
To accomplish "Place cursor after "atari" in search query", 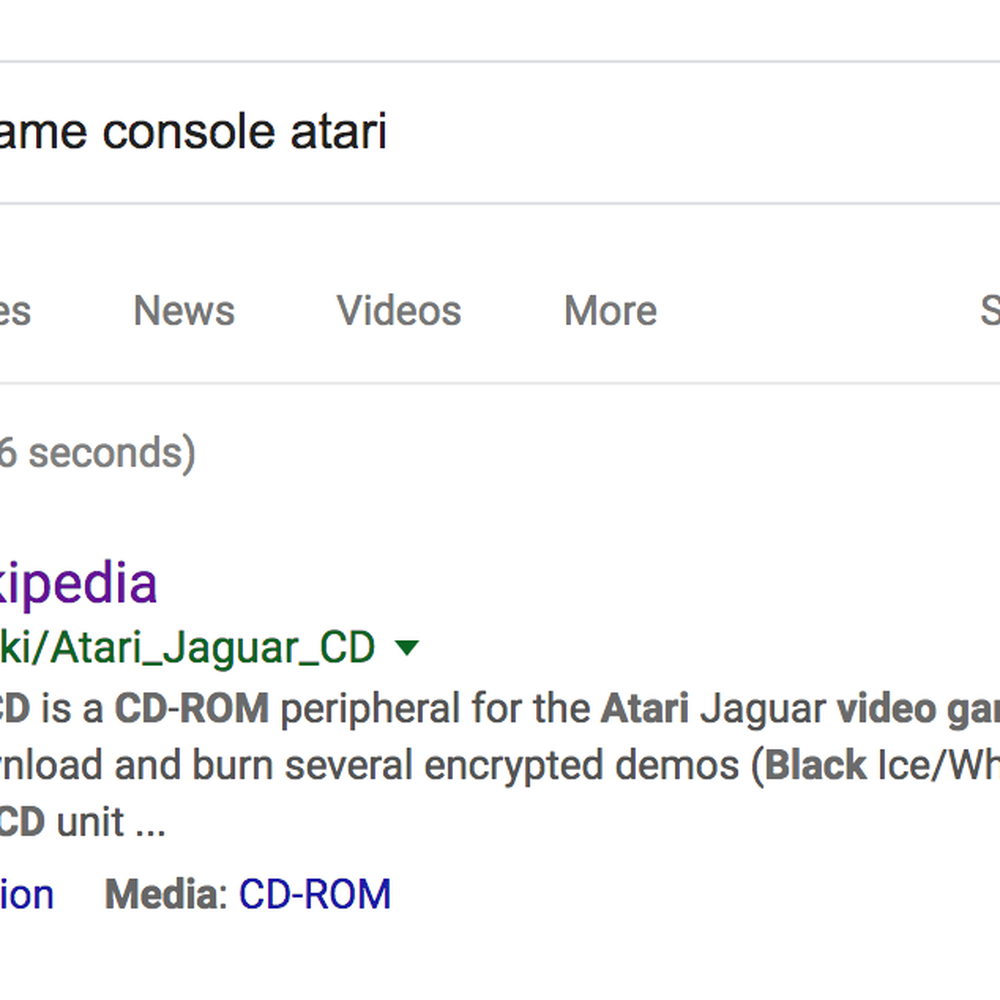I will pyautogui.click(x=388, y=133).
